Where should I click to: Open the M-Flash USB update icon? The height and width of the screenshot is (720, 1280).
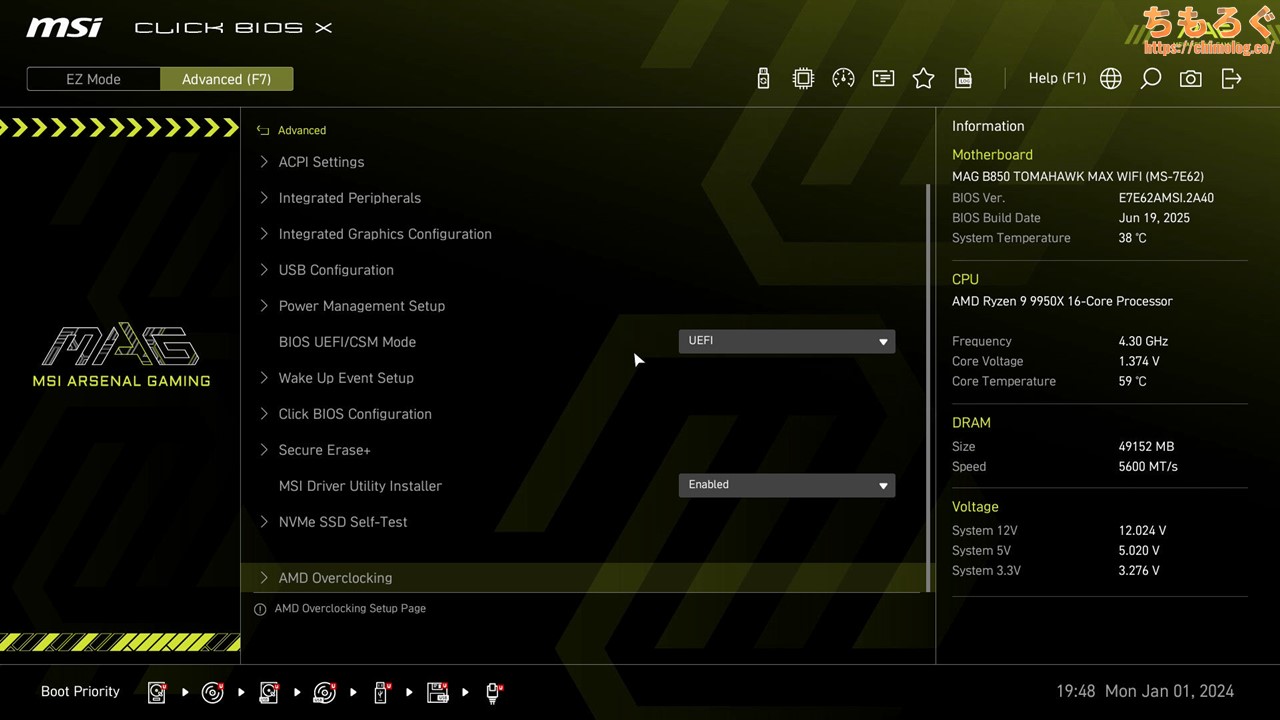763,79
